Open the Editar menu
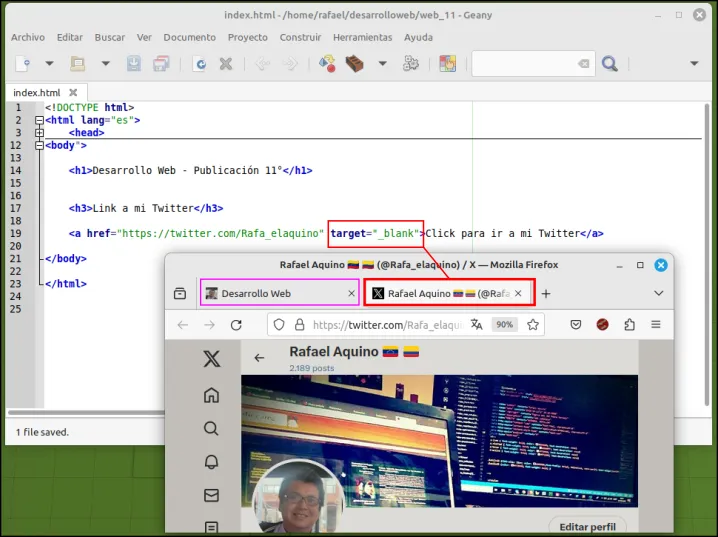This screenshot has width=718, height=537. pos(70,38)
